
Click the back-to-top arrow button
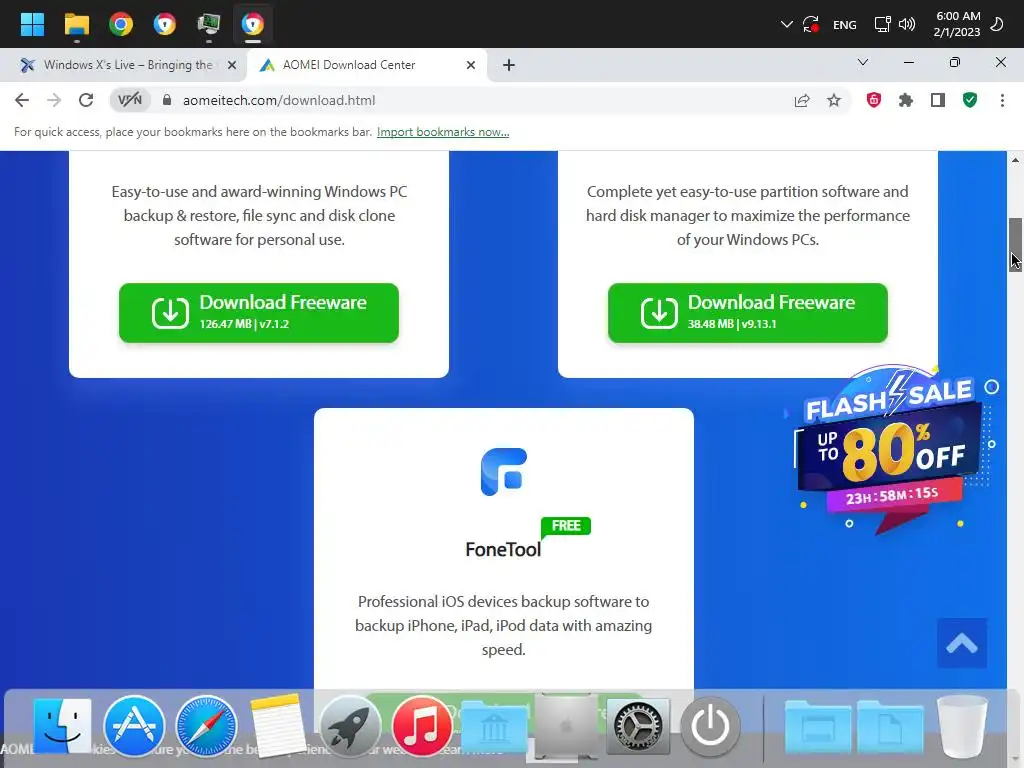click(x=961, y=643)
